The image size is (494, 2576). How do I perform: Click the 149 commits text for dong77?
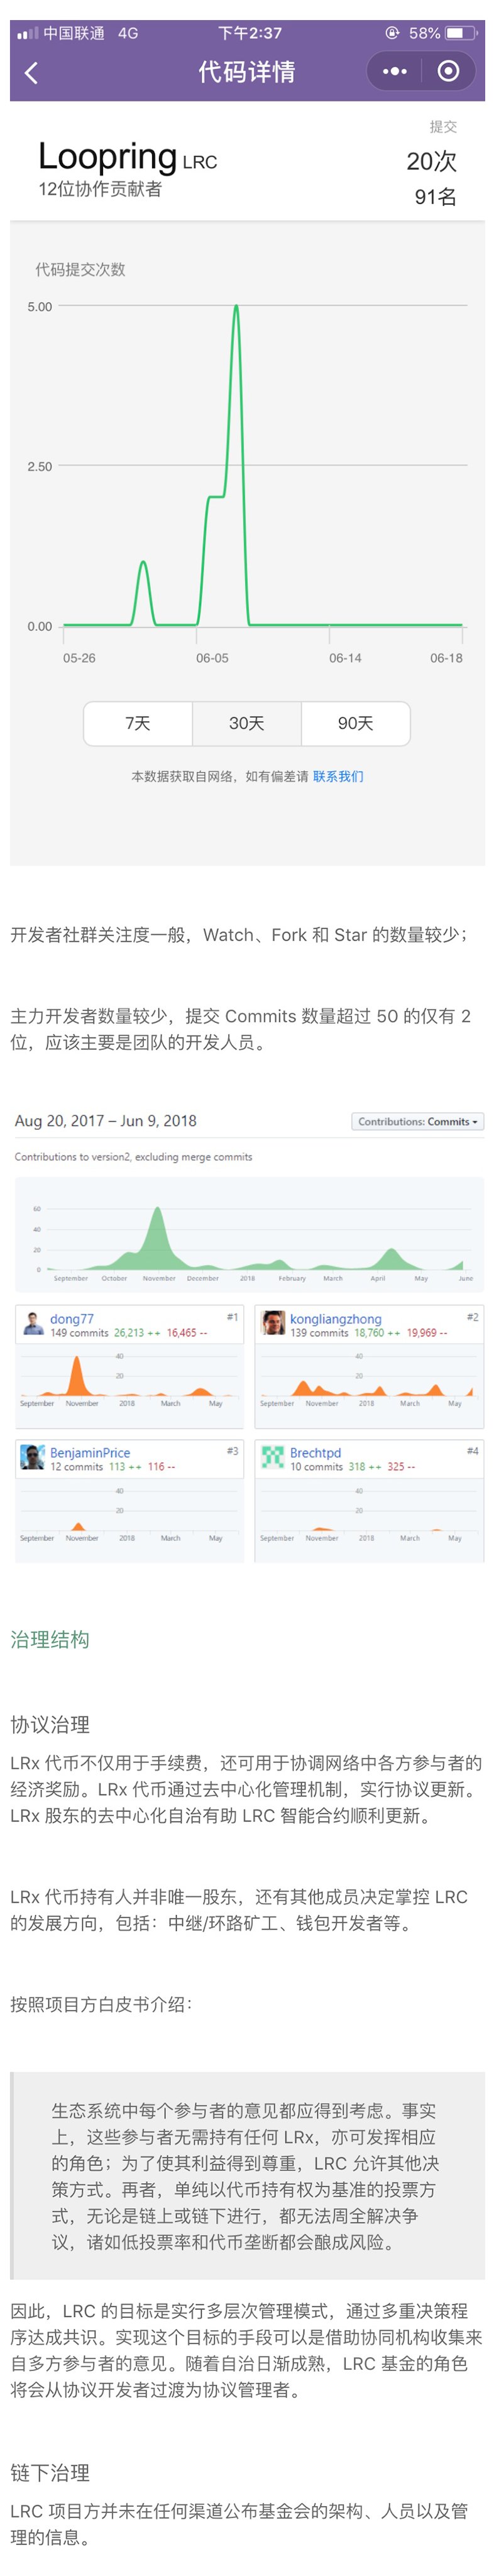click(x=79, y=1333)
